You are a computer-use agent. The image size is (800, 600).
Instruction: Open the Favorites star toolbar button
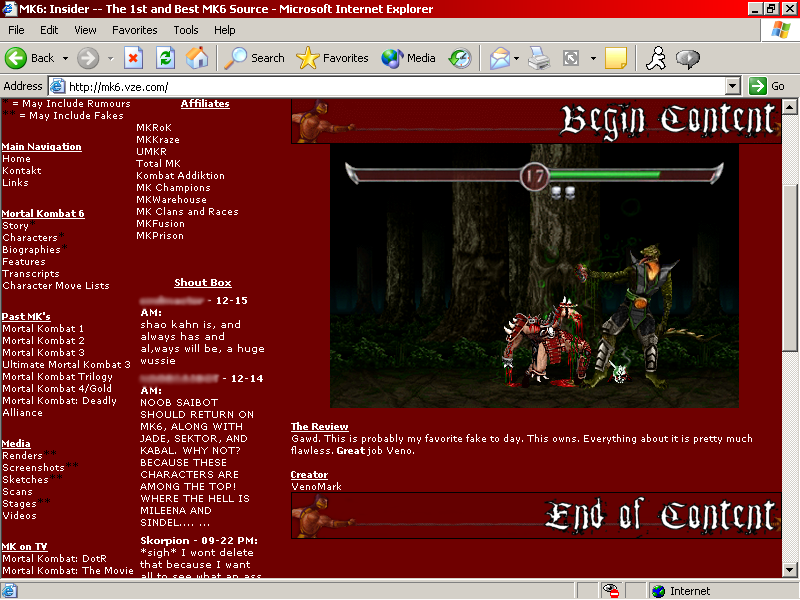[332, 58]
